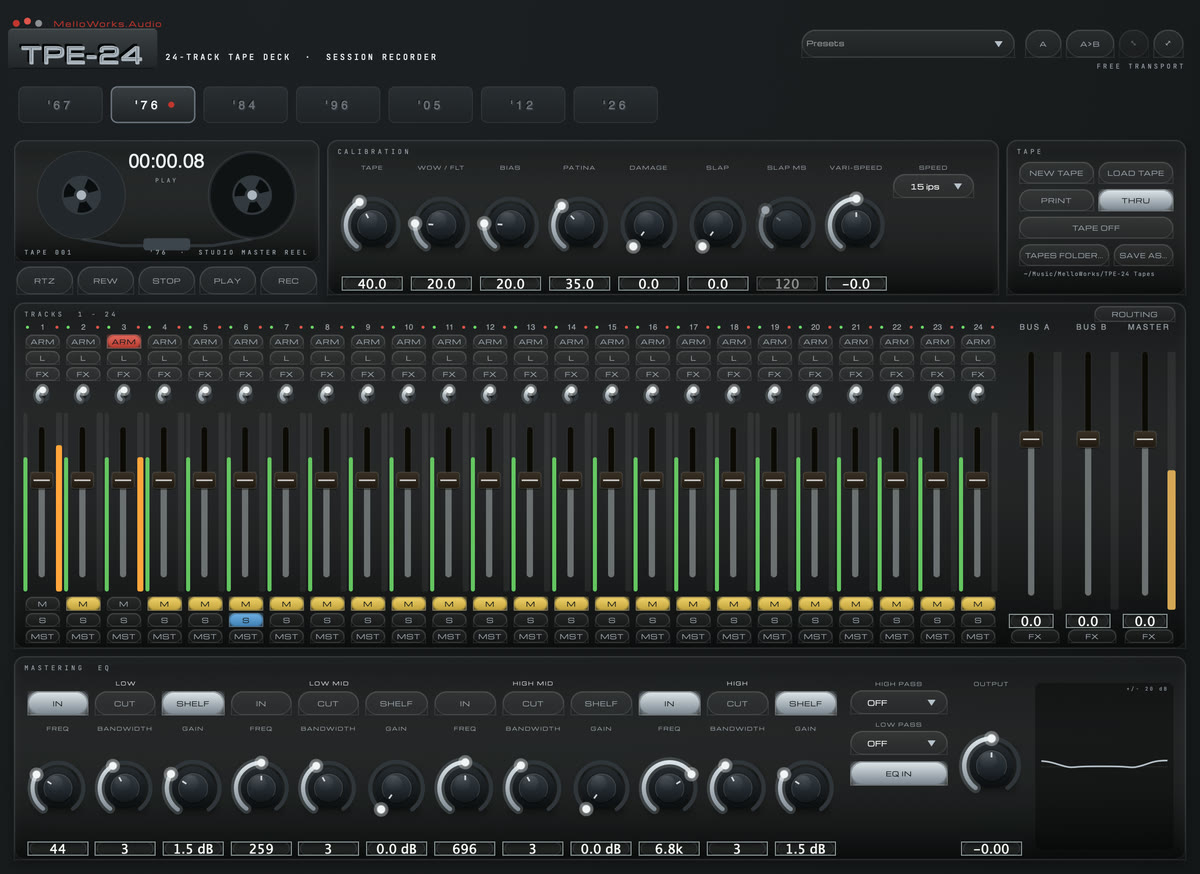The width and height of the screenshot is (1200, 874).
Task: Click the HIGH MID FREQ knob
Action: tap(465, 789)
